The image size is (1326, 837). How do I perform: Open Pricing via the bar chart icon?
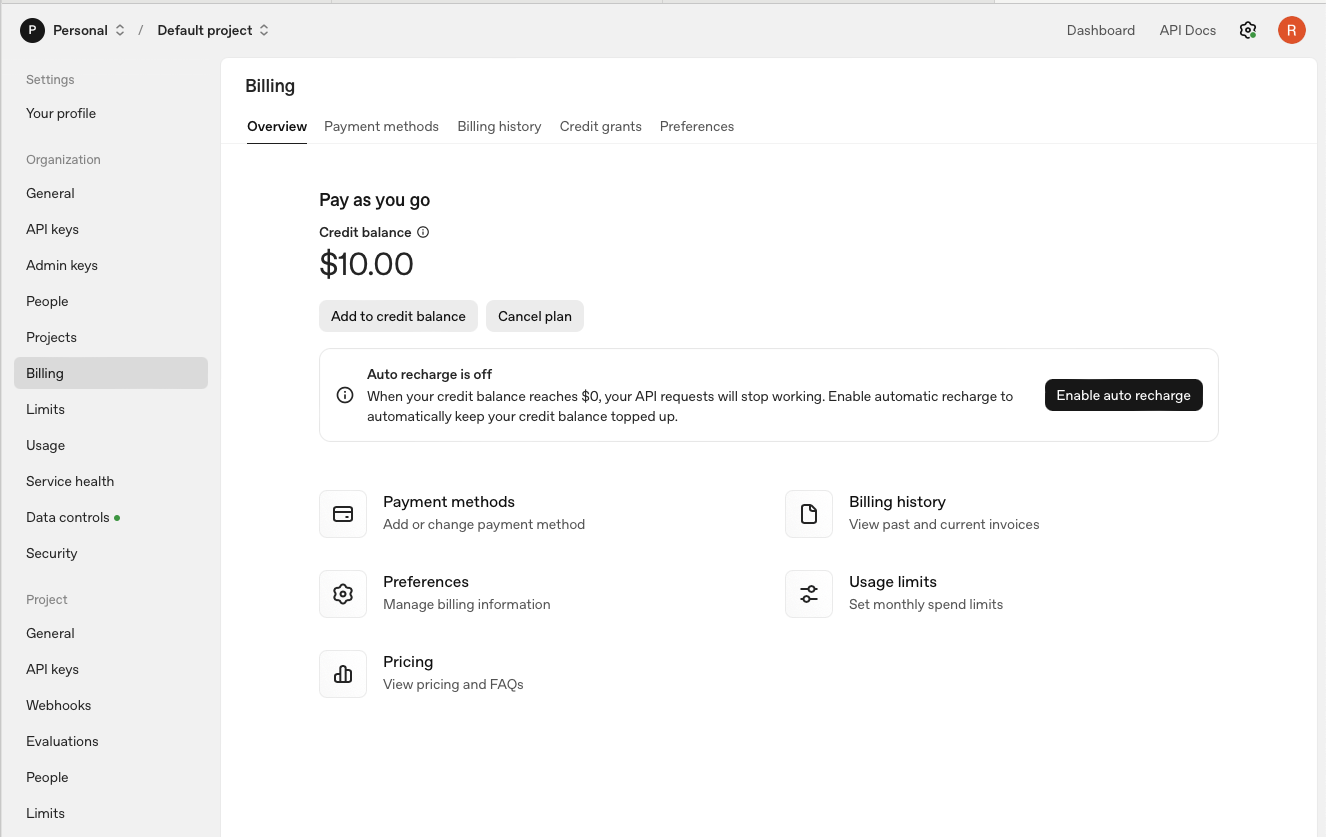(x=343, y=673)
